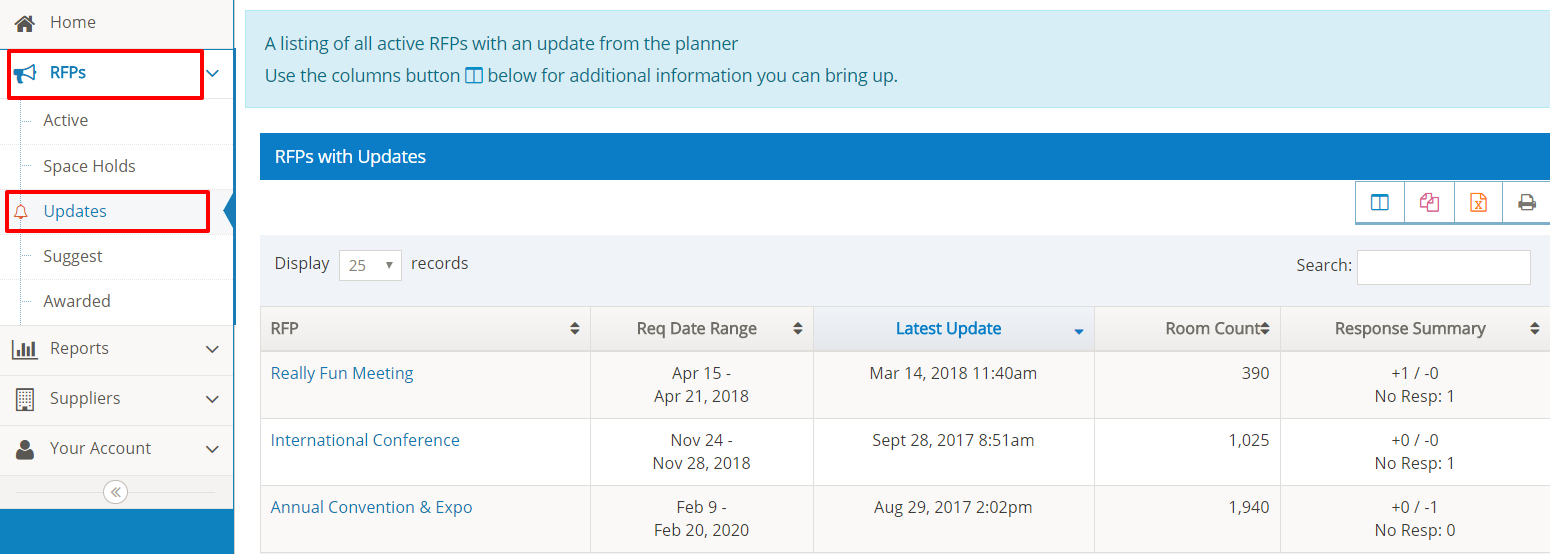Click the Reports bar chart icon

tap(25, 349)
